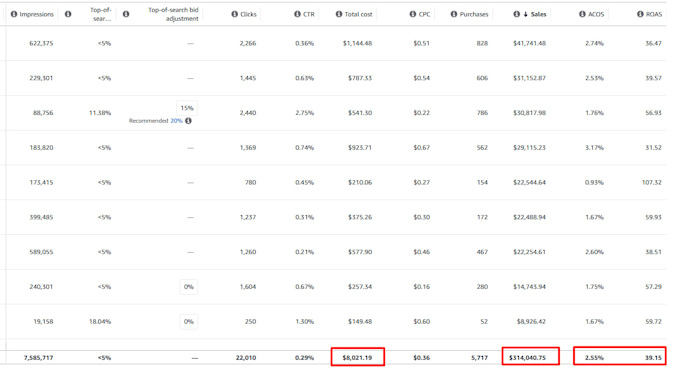Sort by the Total cost column header

coord(358,14)
